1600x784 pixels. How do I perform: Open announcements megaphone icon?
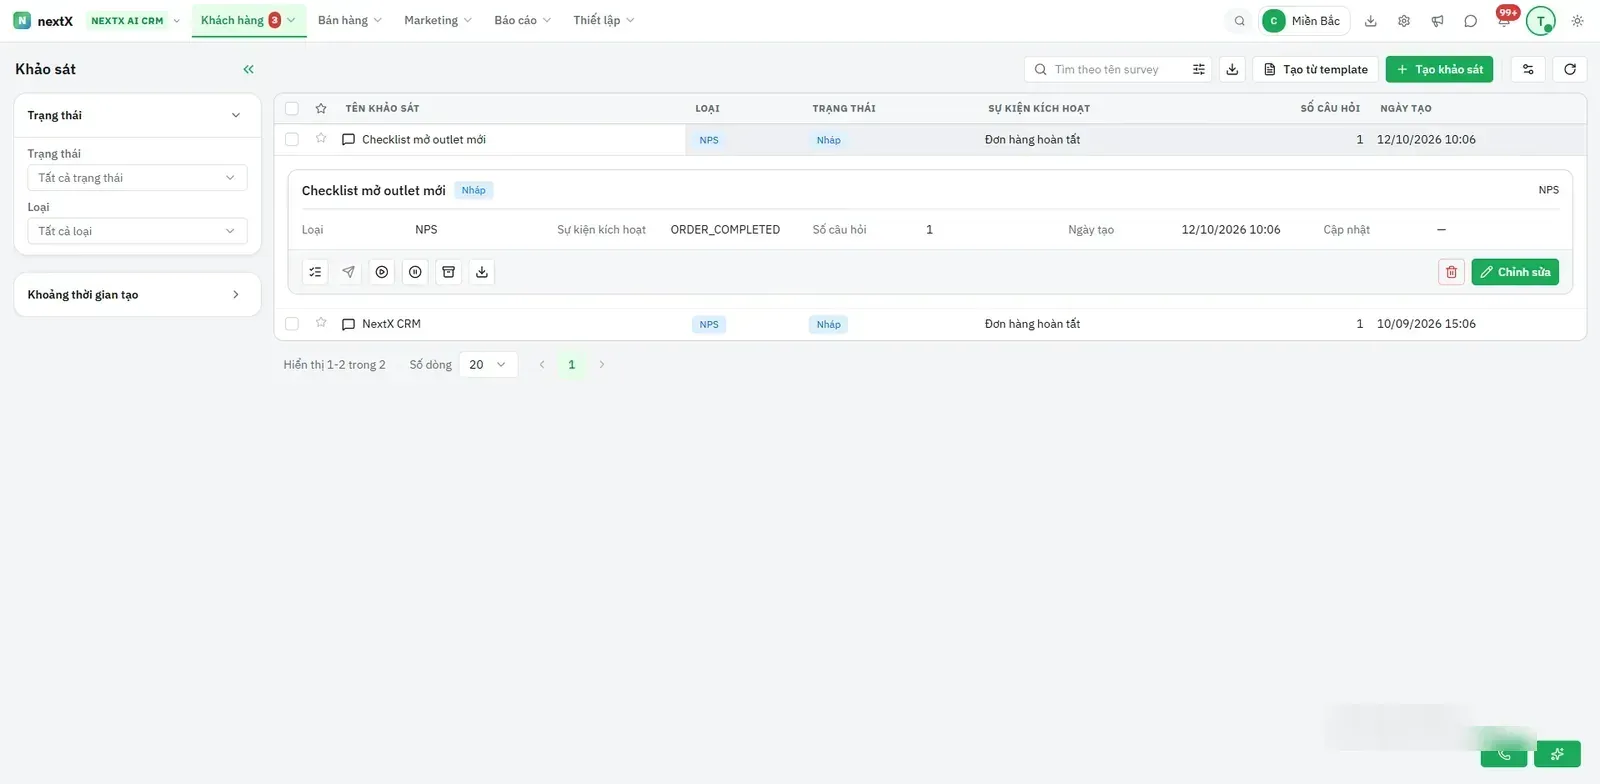(x=1437, y=21)
